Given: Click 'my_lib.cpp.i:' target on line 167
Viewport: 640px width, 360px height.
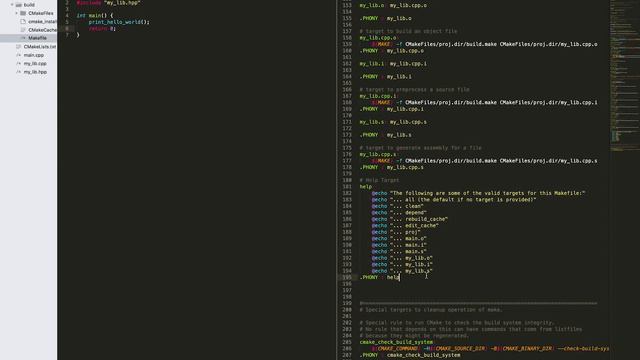Looking at the screenshot, I should coord(378,96).
